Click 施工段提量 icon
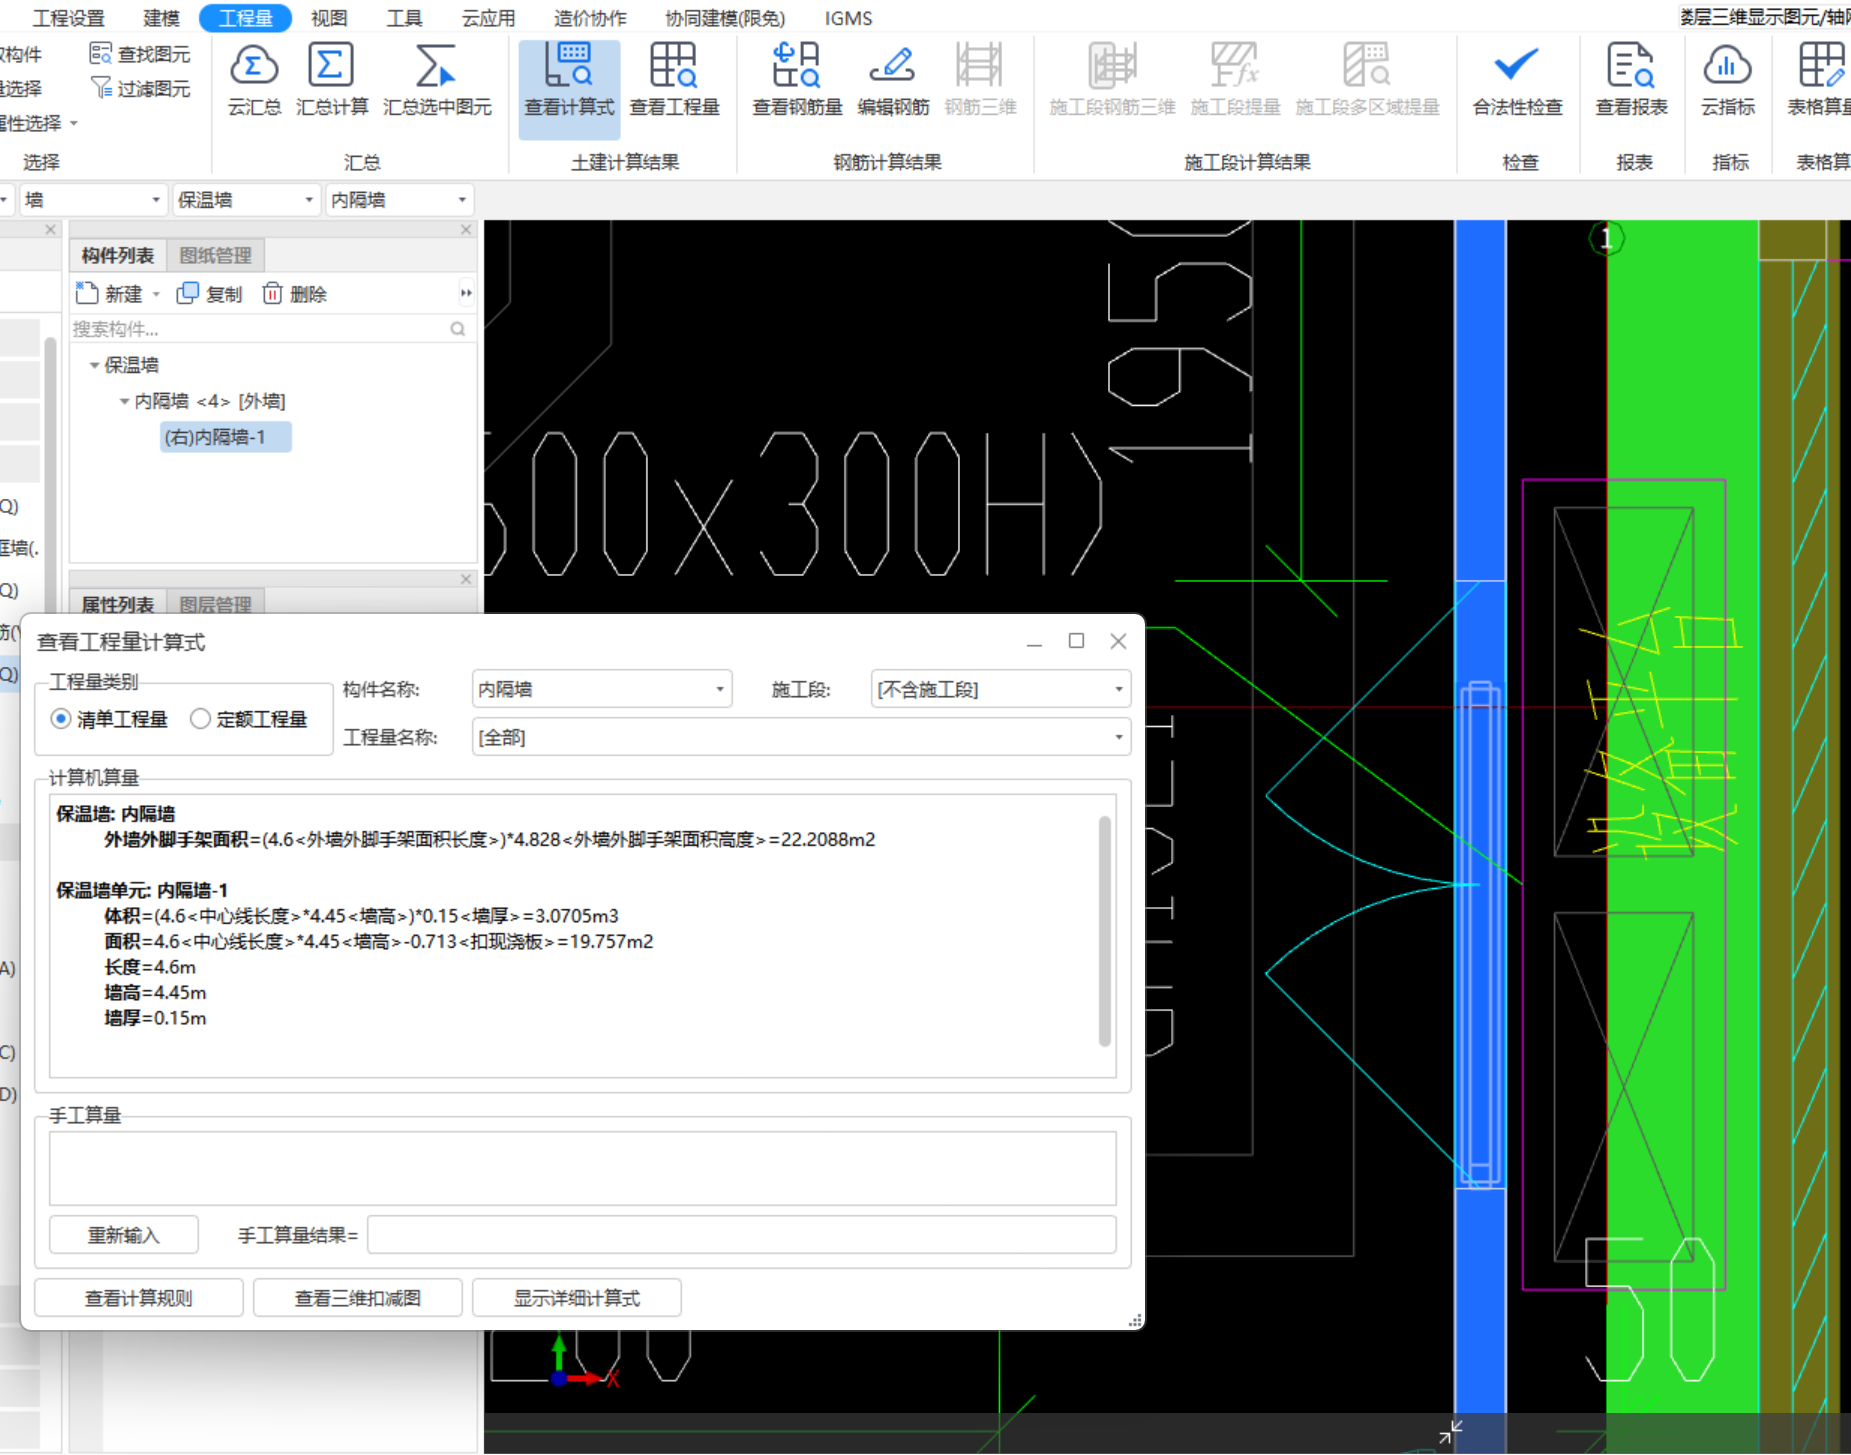This screenshot has height=1455, width=1851. pyautogui.click(x=1235, y=80)
